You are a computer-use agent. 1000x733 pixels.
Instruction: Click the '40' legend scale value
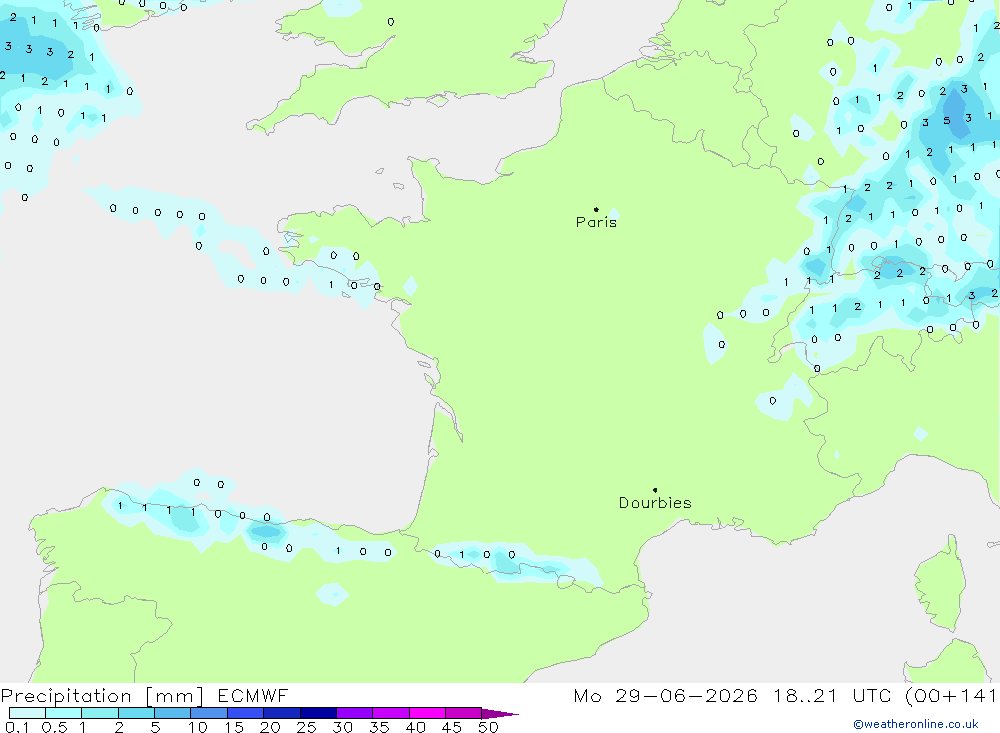pos(415,727)
